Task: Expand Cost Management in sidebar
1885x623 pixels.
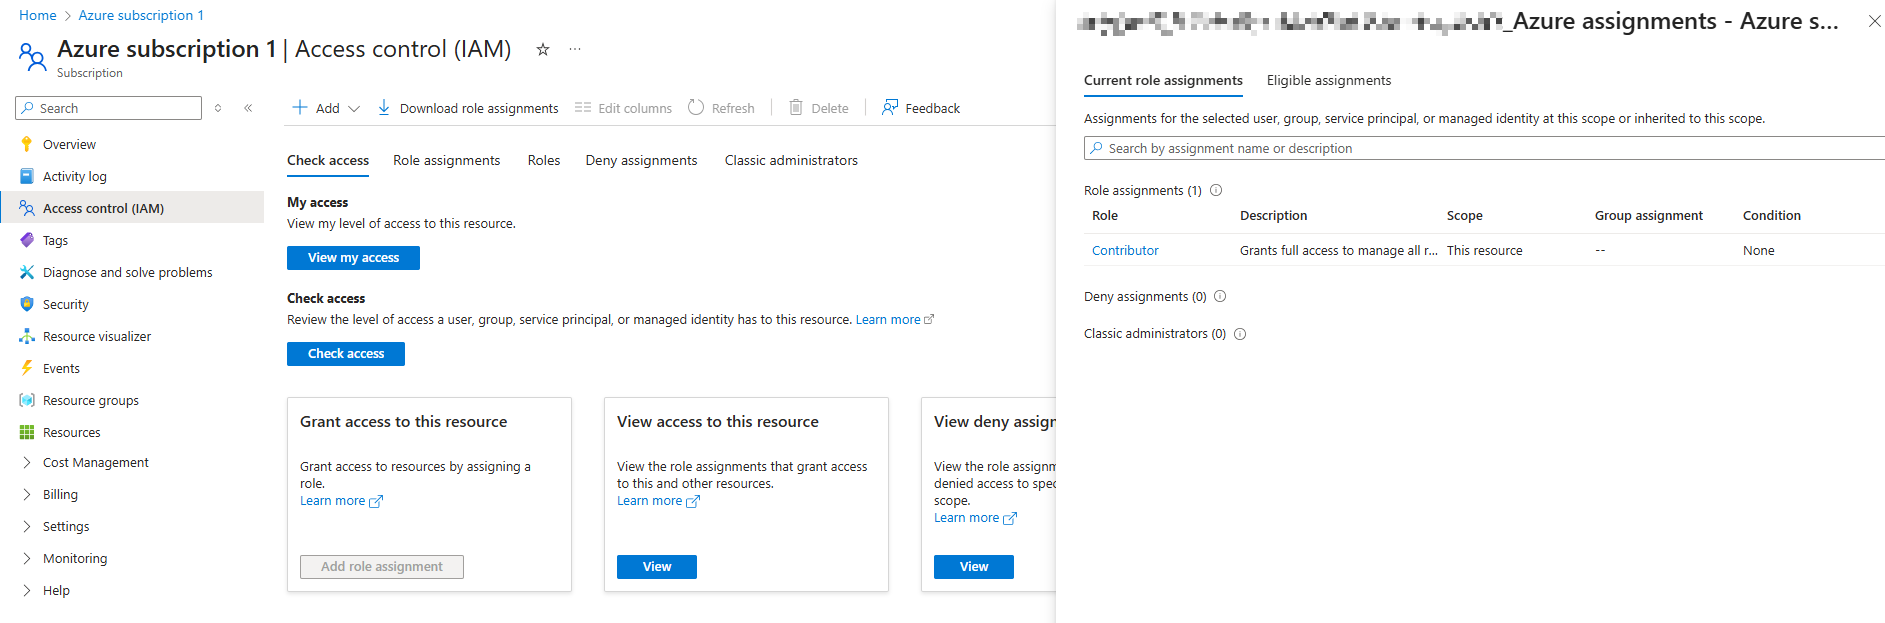Action: [x=27, y=462]
